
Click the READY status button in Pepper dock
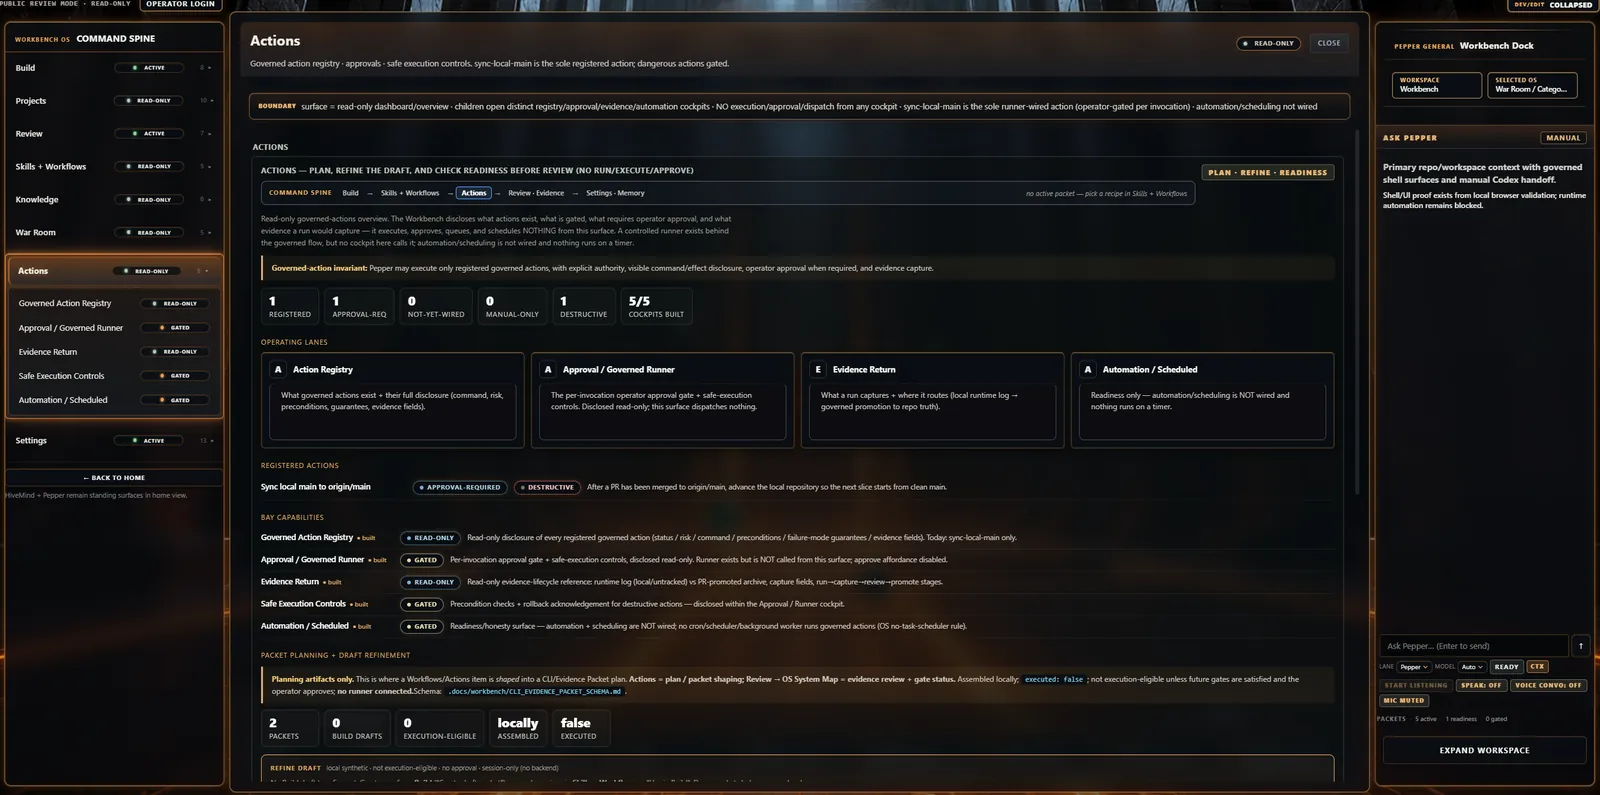point(1507,667)
